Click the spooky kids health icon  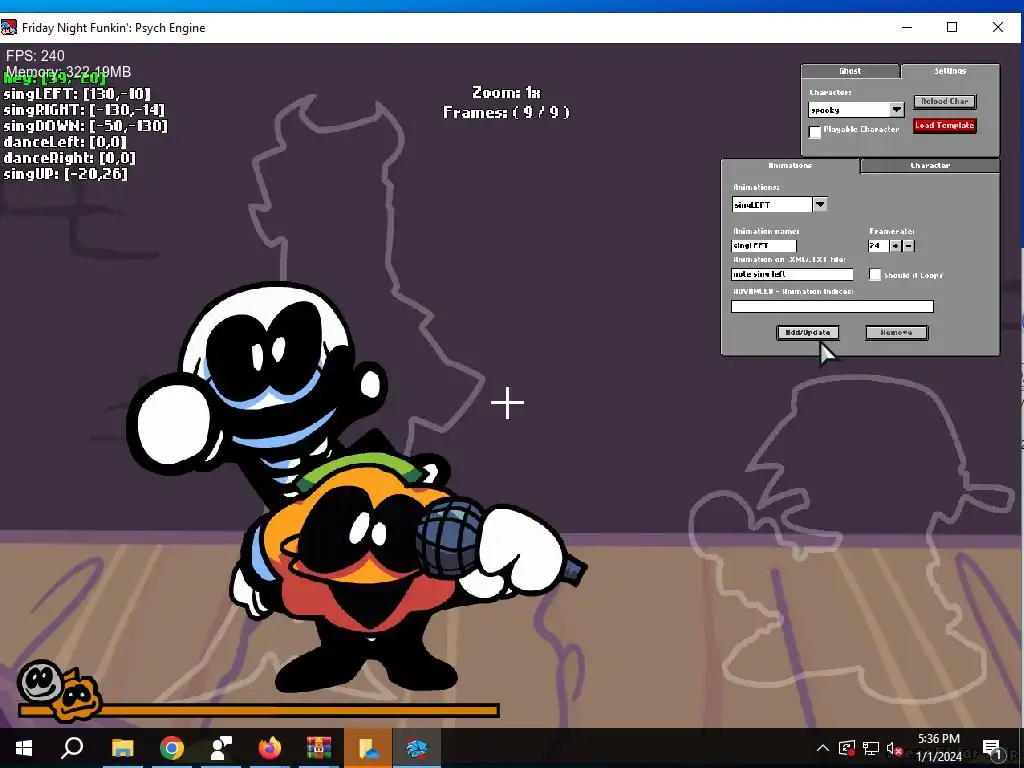coord(59,690)
